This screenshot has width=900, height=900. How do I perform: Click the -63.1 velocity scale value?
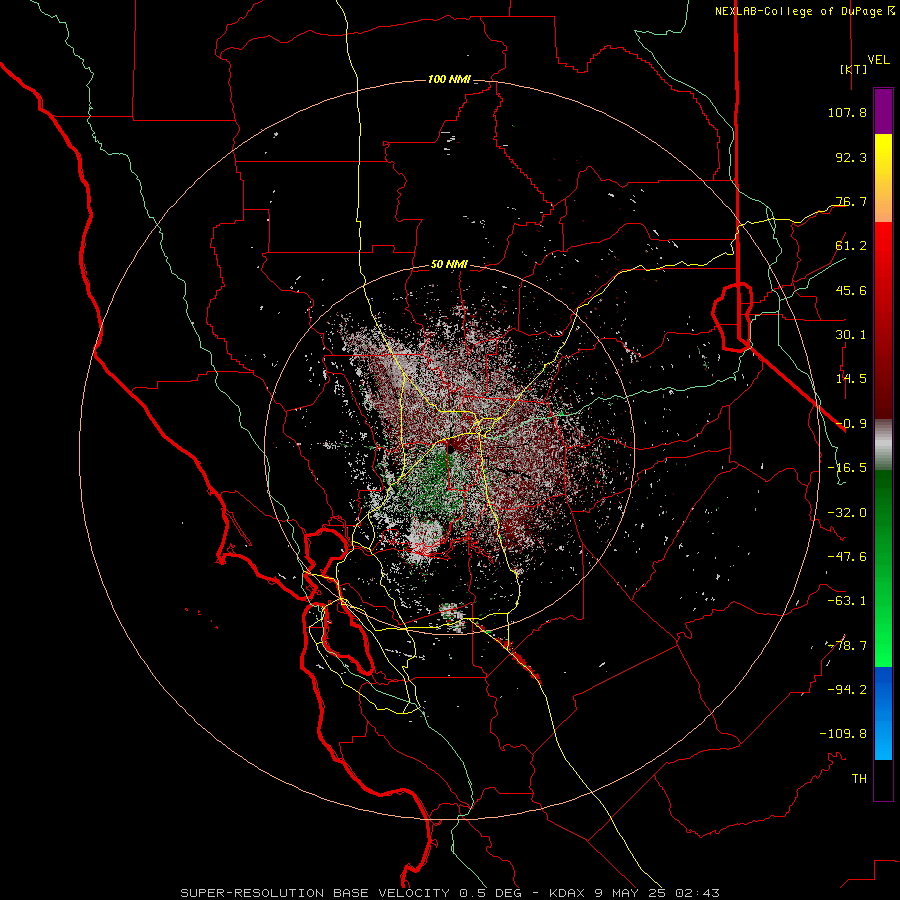(847, 601)
